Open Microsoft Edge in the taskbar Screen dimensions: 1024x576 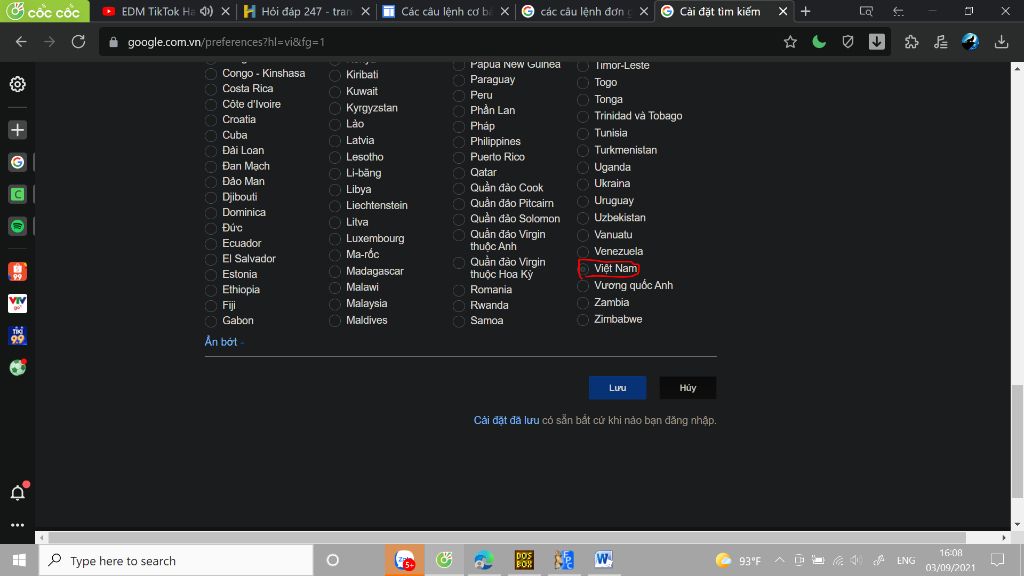point(484,560)
